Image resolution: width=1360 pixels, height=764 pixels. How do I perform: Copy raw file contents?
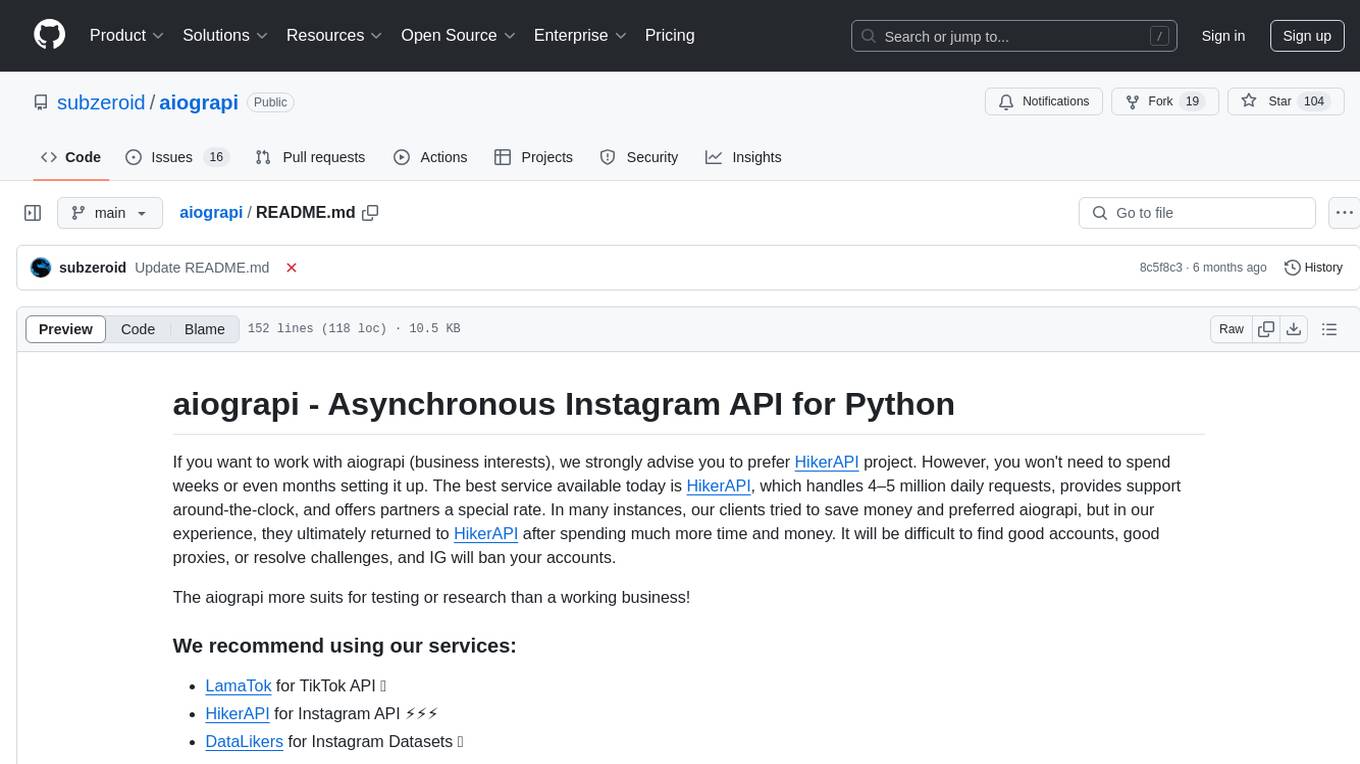coord(1267,329)
